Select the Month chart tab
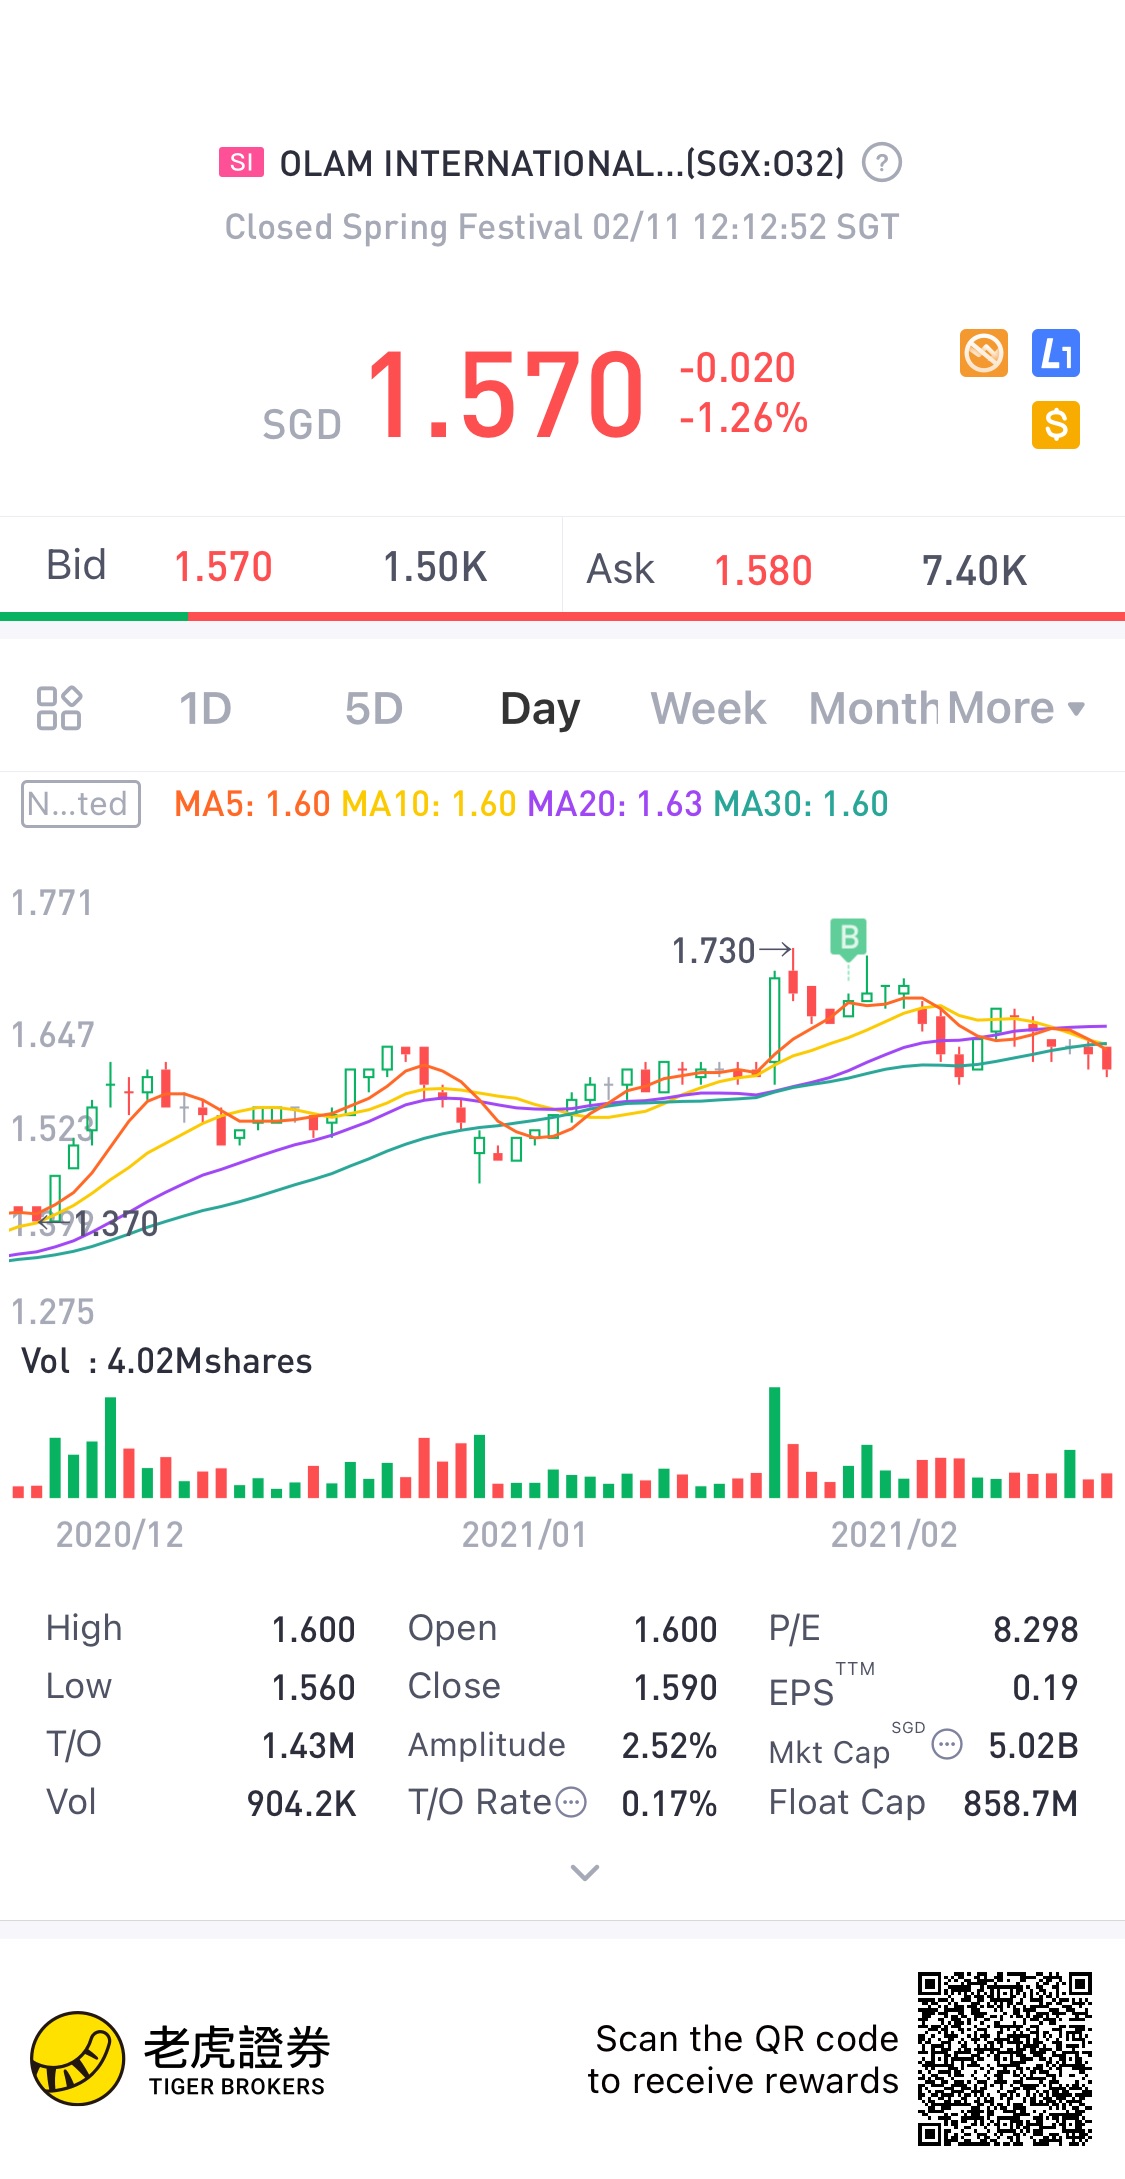This screenshot has height=2179, width=1125. (x=874, y=708)
